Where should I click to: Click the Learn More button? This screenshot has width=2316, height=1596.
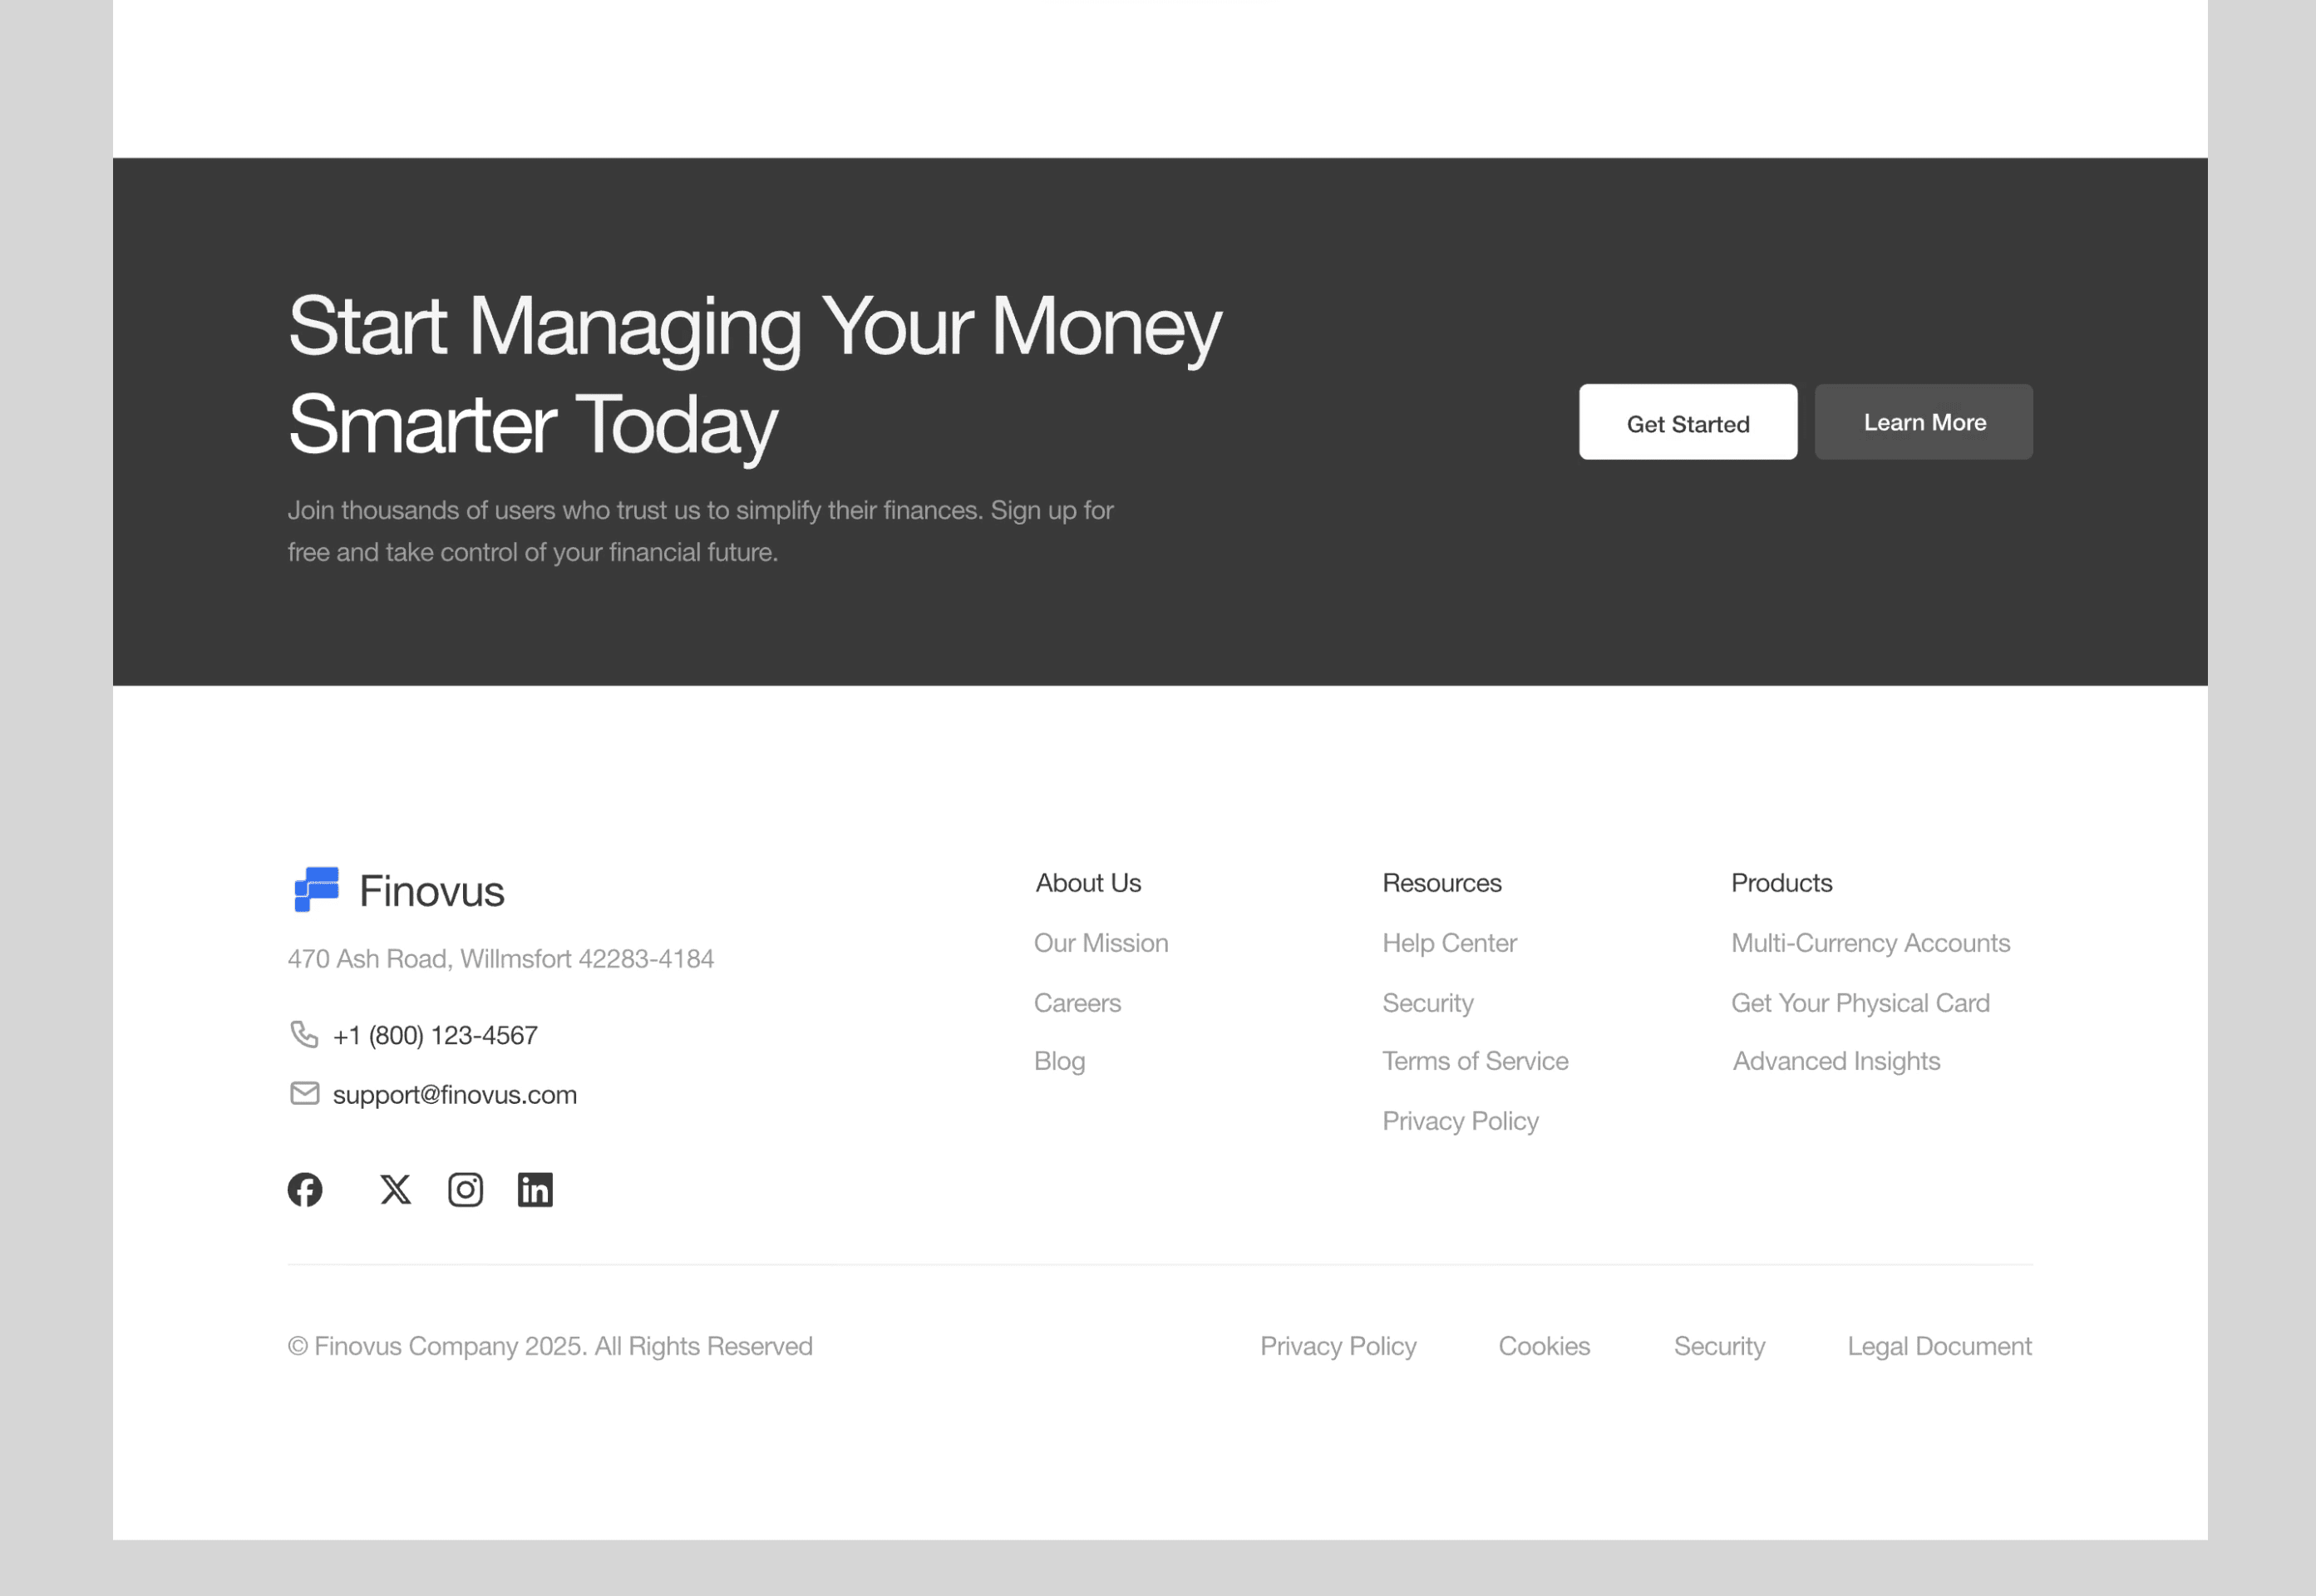tap(1924, 422)
